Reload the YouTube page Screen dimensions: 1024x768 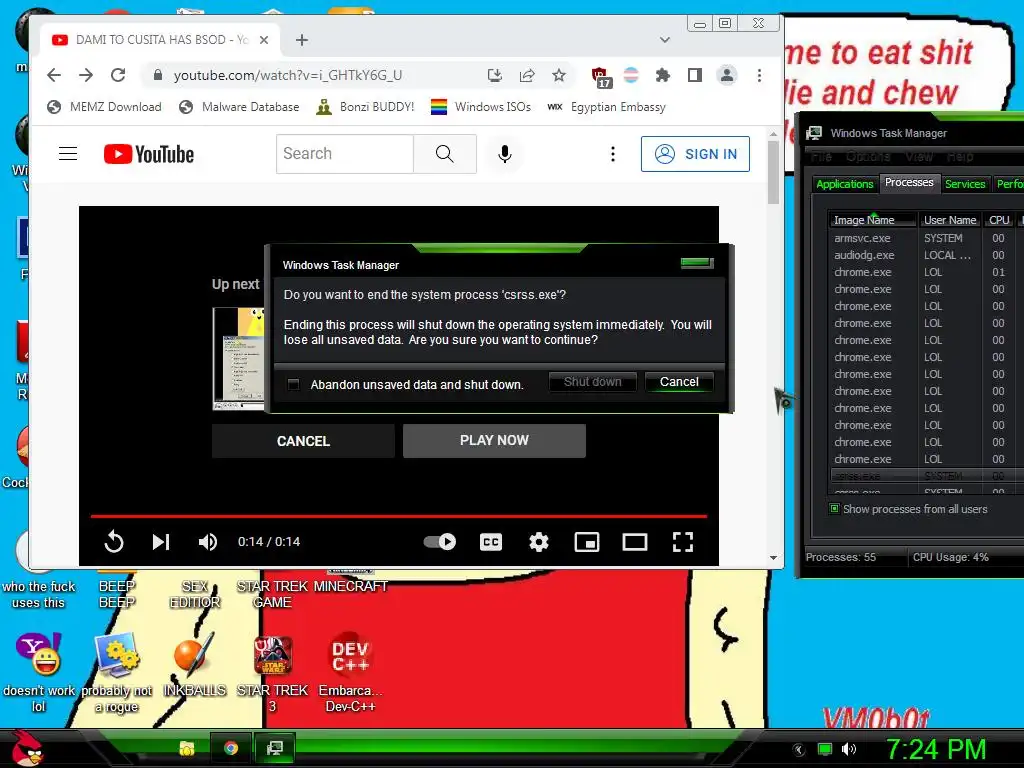(118, 75)
